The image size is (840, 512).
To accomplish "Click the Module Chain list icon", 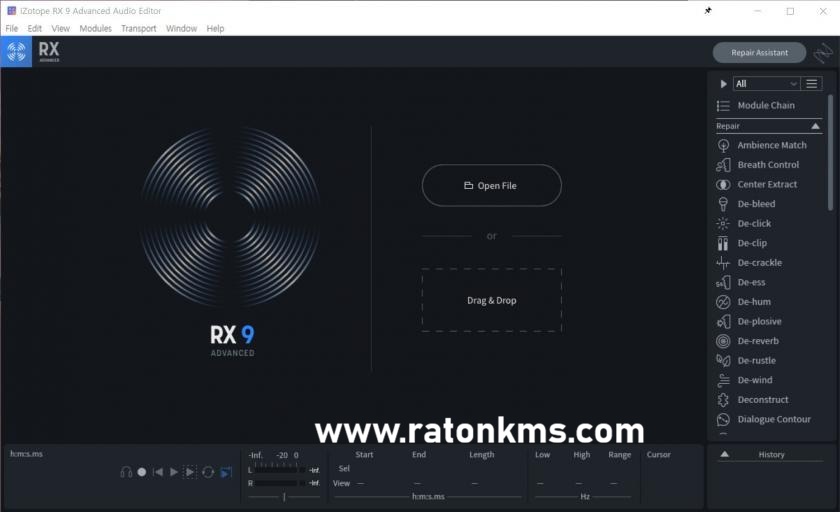I will point(723,106).
